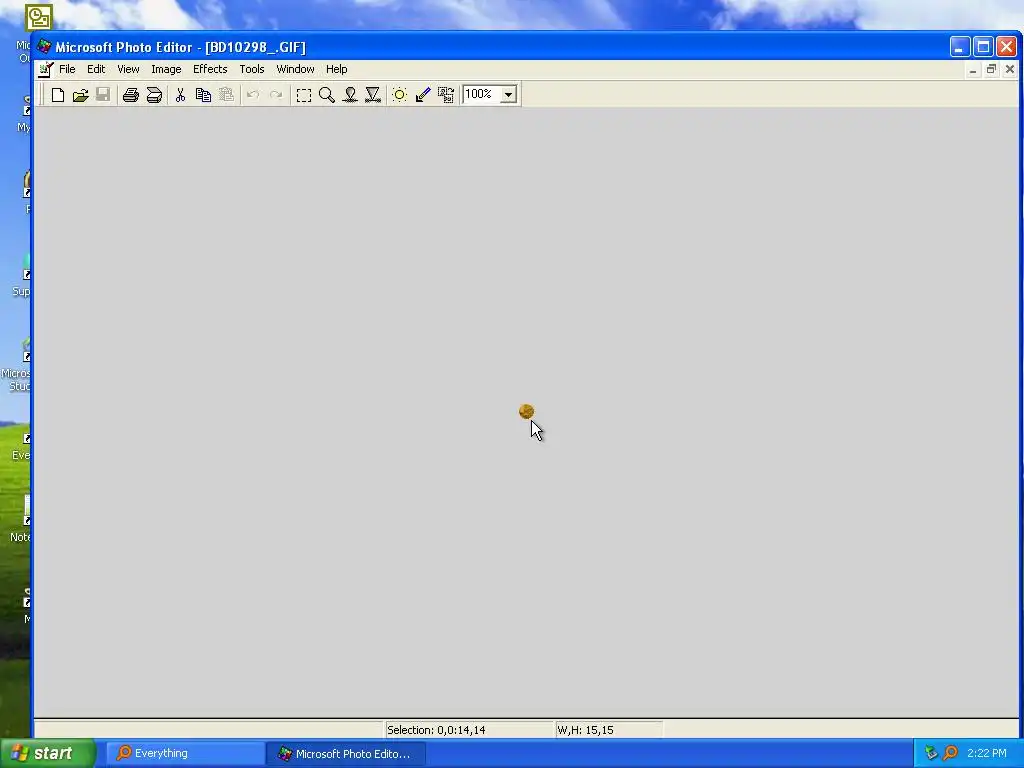
Task: Switch to Everything in the taskbar
Action: pyautogui.click(x=185, y=754)
